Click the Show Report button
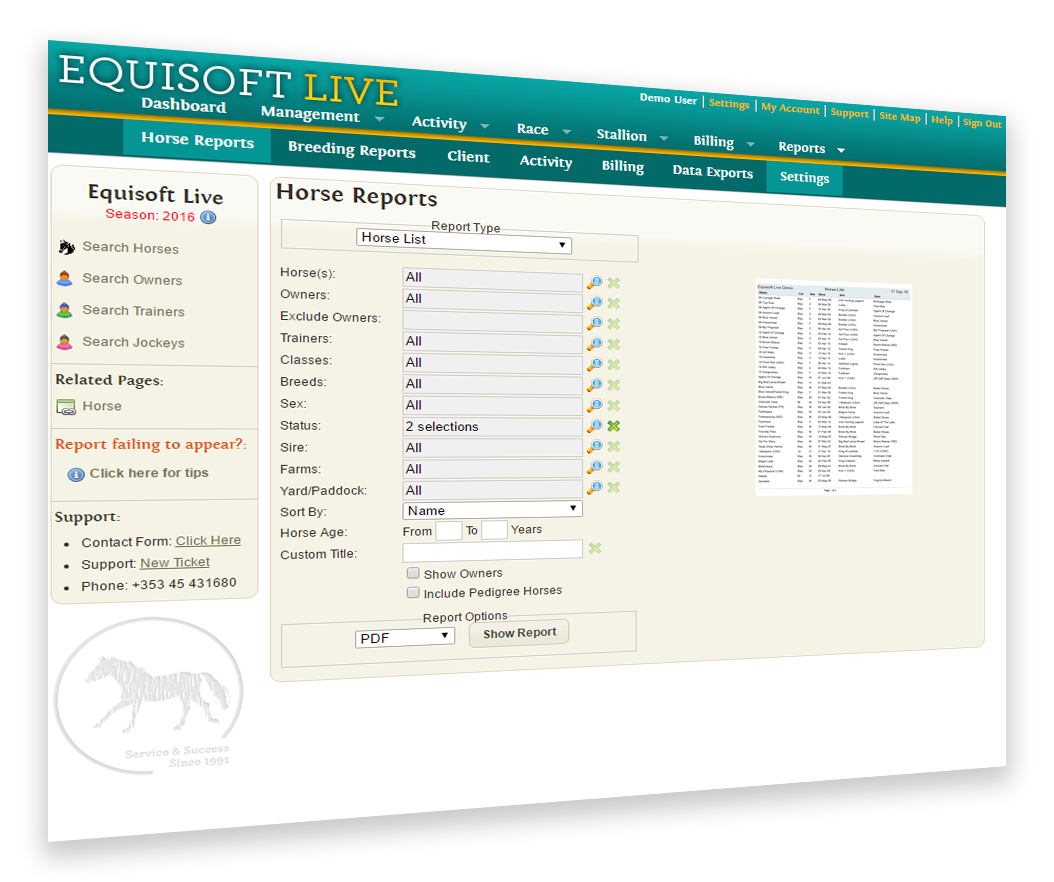Viewport: 1054px width, 882px height. (x=519, y=633)
